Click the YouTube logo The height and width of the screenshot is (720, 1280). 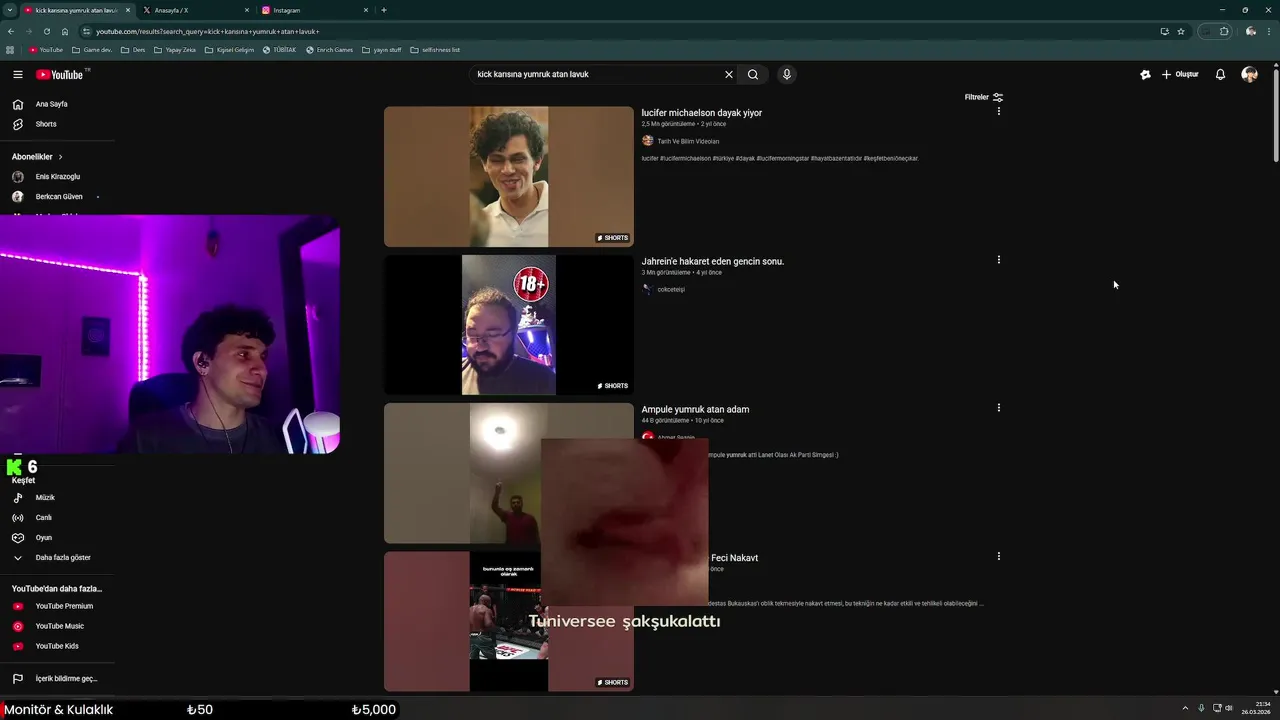pyautogui.click(x=60, y=75)
